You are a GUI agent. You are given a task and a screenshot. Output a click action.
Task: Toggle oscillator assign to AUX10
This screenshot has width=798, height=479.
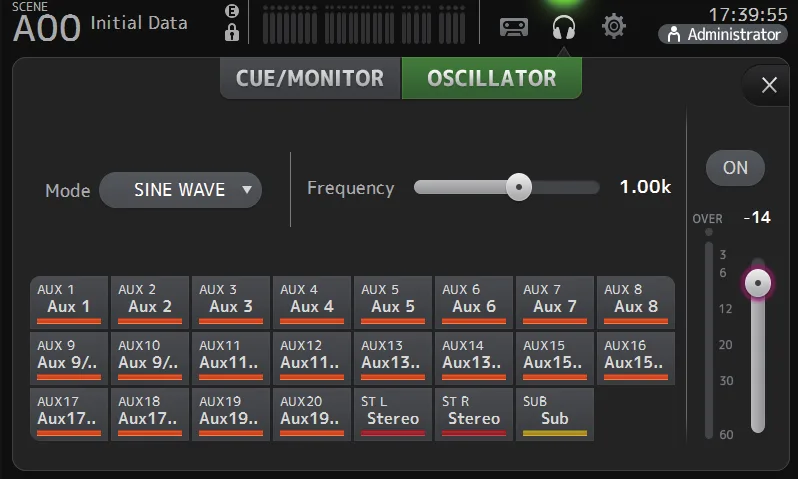pos(150,358)
